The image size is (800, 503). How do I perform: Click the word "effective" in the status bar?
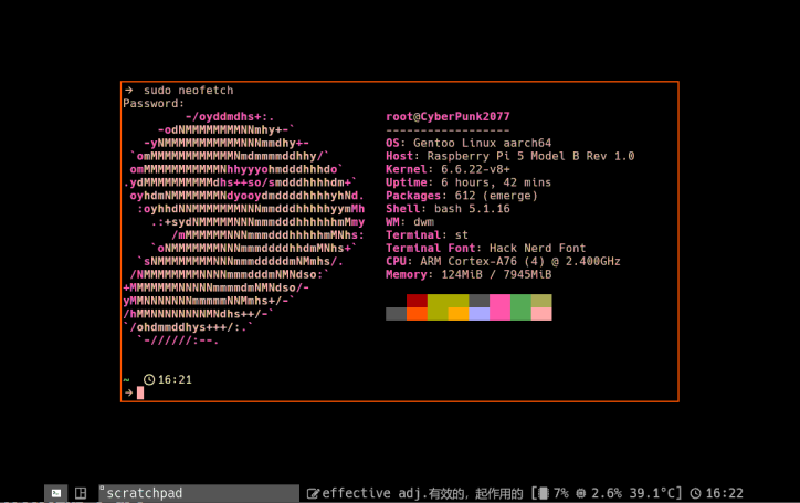(356, 493)
